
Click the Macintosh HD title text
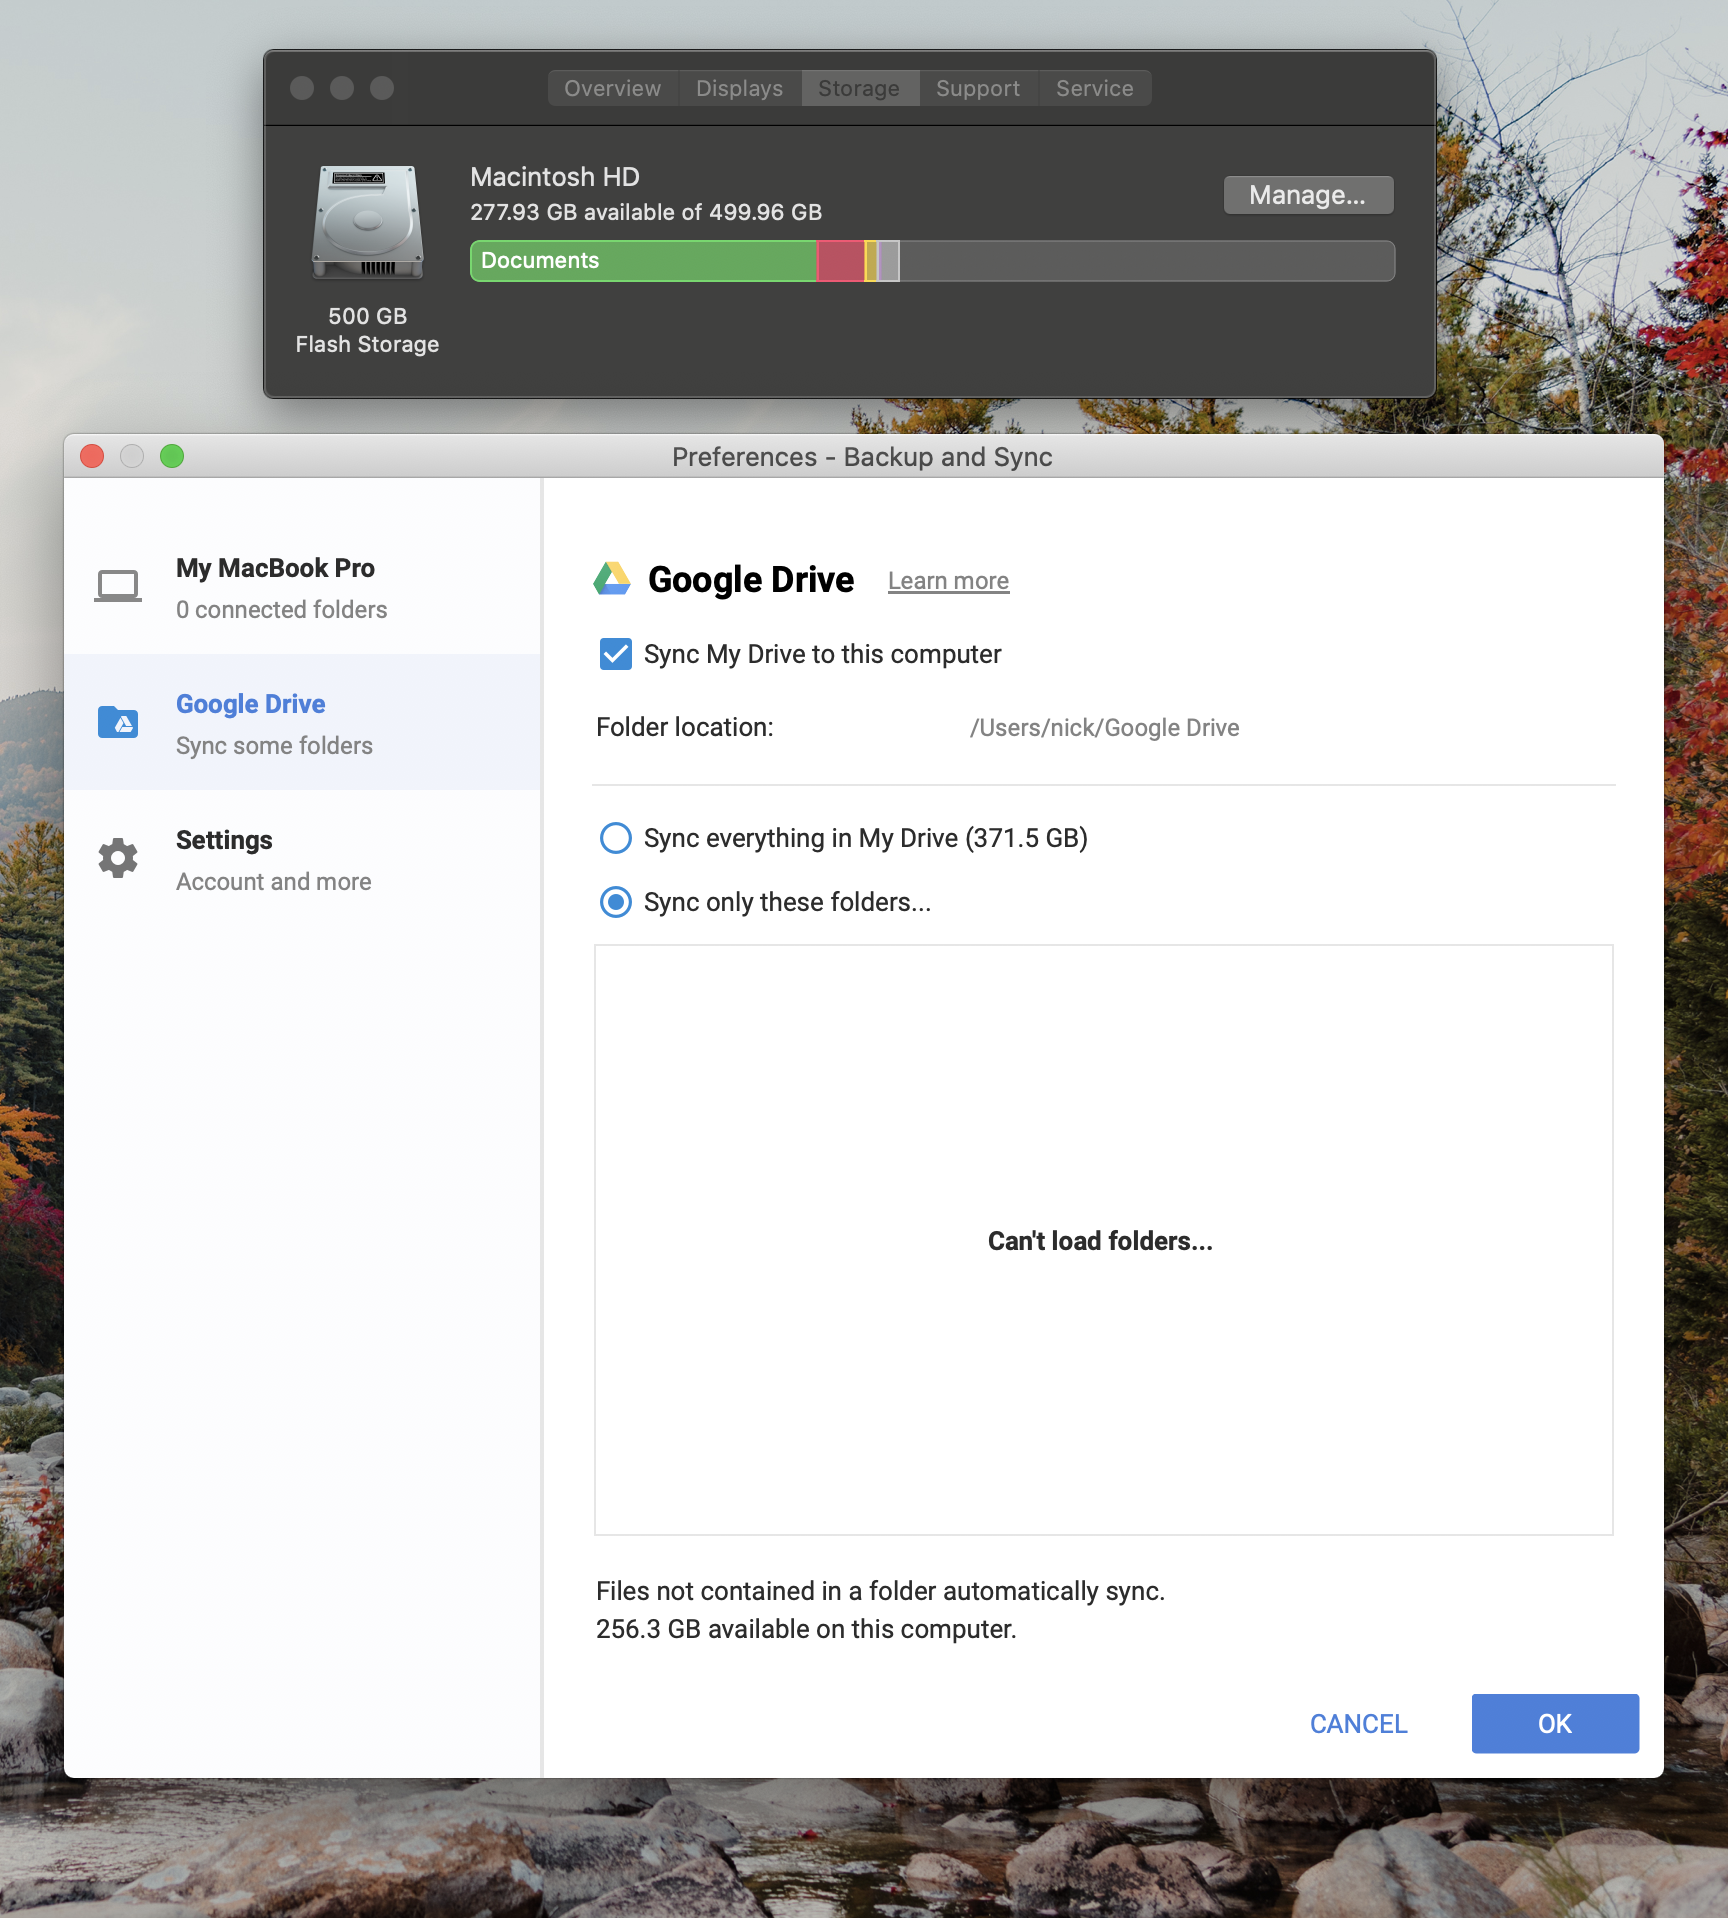[x=555, y=177]
